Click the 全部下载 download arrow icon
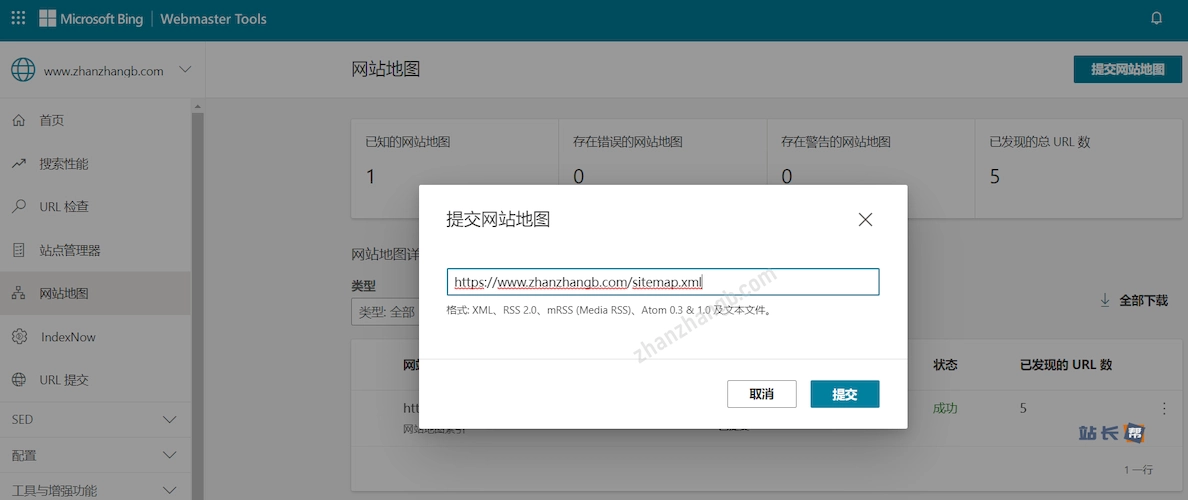Image resolution: width=1188 pixels, height=500 pixels. coord(1105,300)
